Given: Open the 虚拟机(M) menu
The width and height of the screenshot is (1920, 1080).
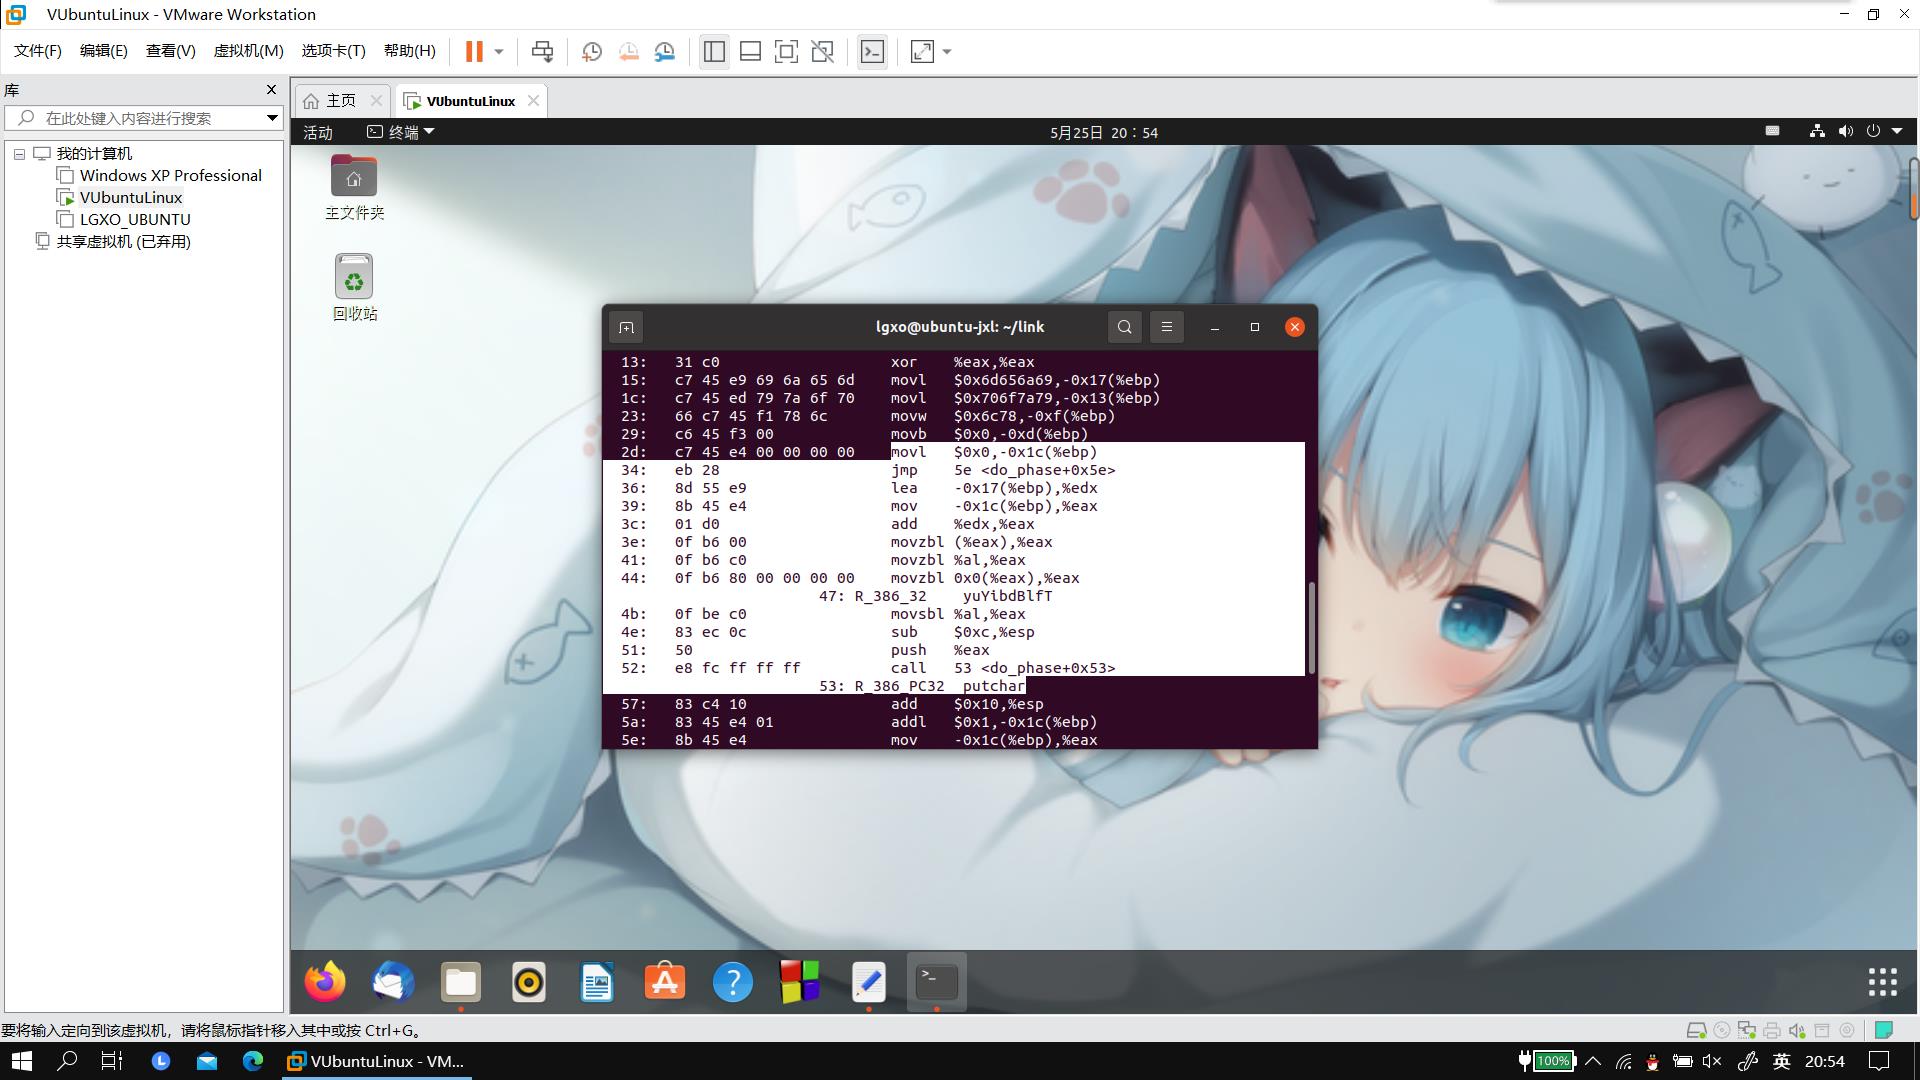Looking at the screenshot, I should coord(248,51).
